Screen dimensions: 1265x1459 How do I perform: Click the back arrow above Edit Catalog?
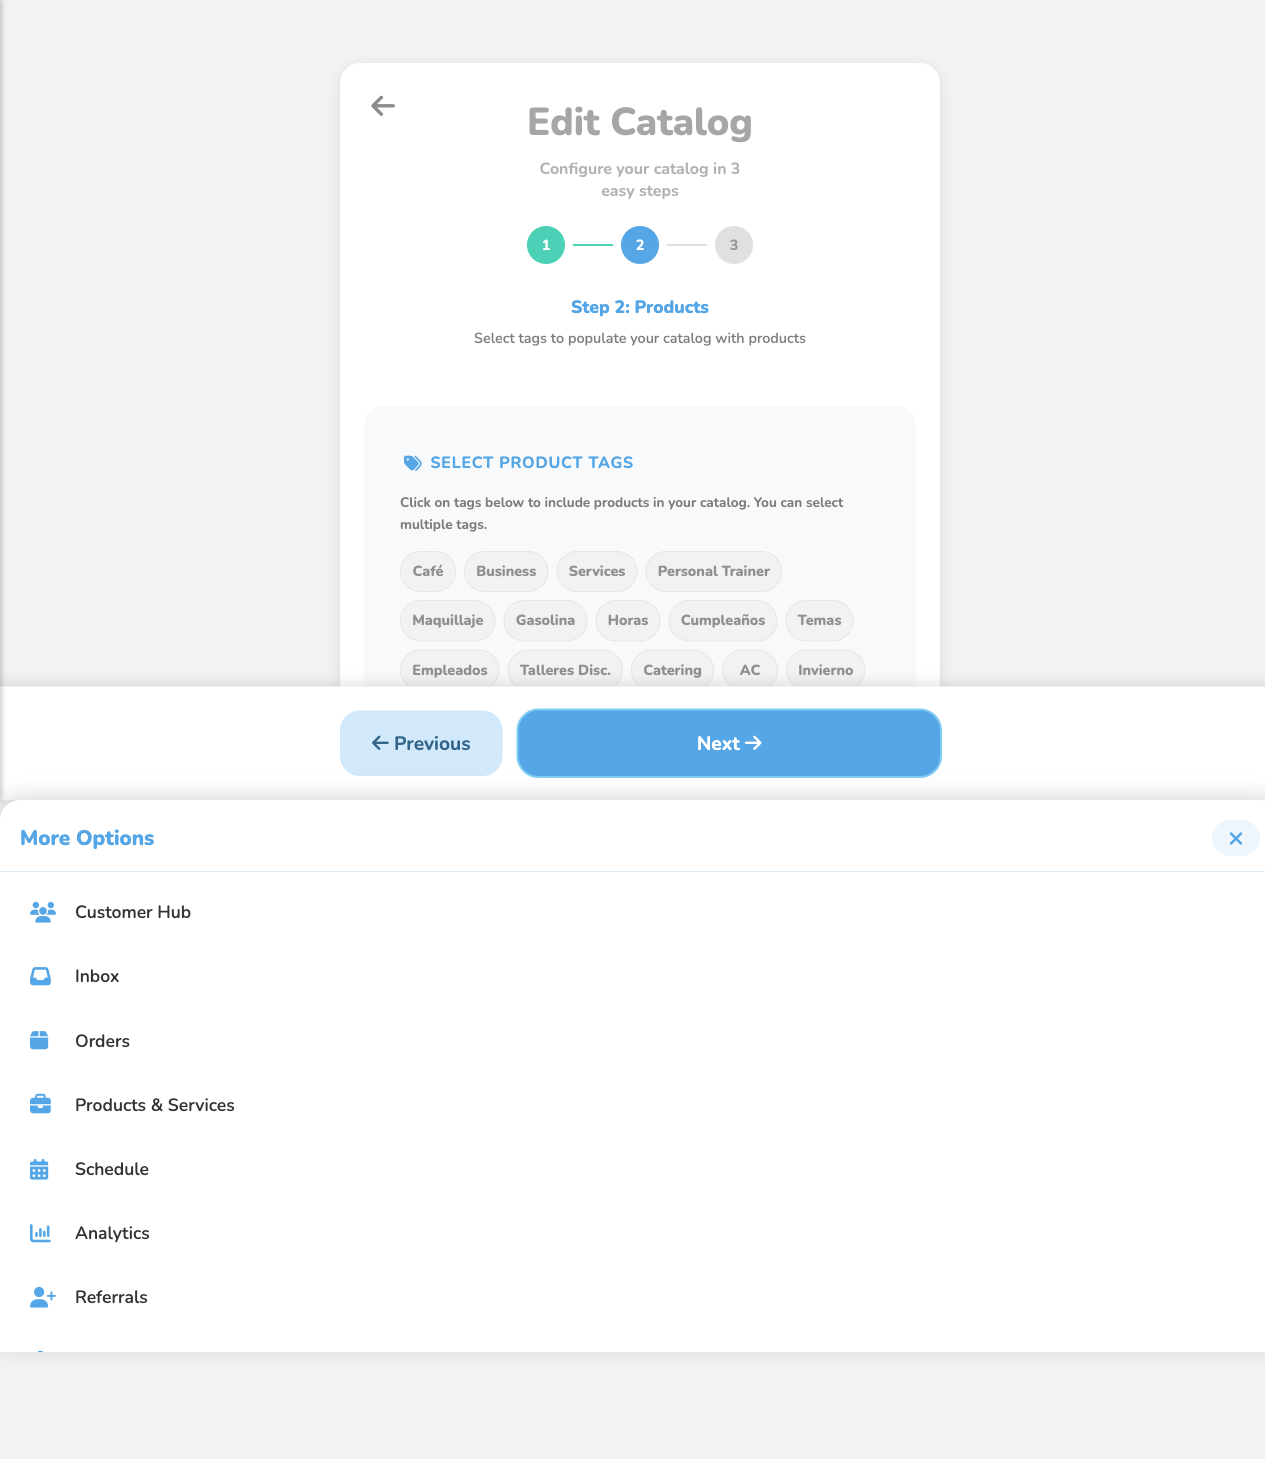[382, 105]
